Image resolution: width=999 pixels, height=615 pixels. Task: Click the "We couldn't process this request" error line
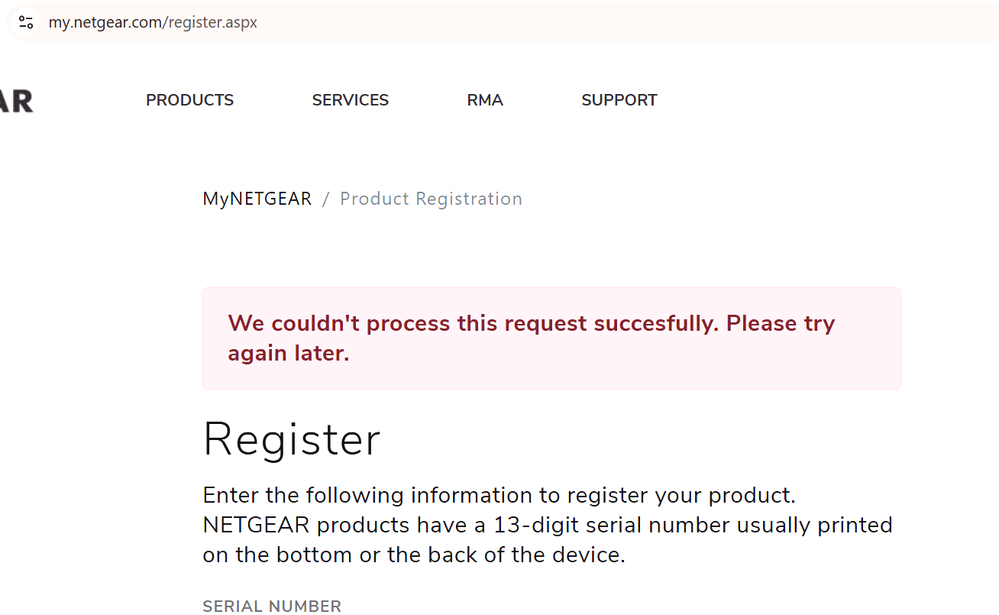(530, 324)
